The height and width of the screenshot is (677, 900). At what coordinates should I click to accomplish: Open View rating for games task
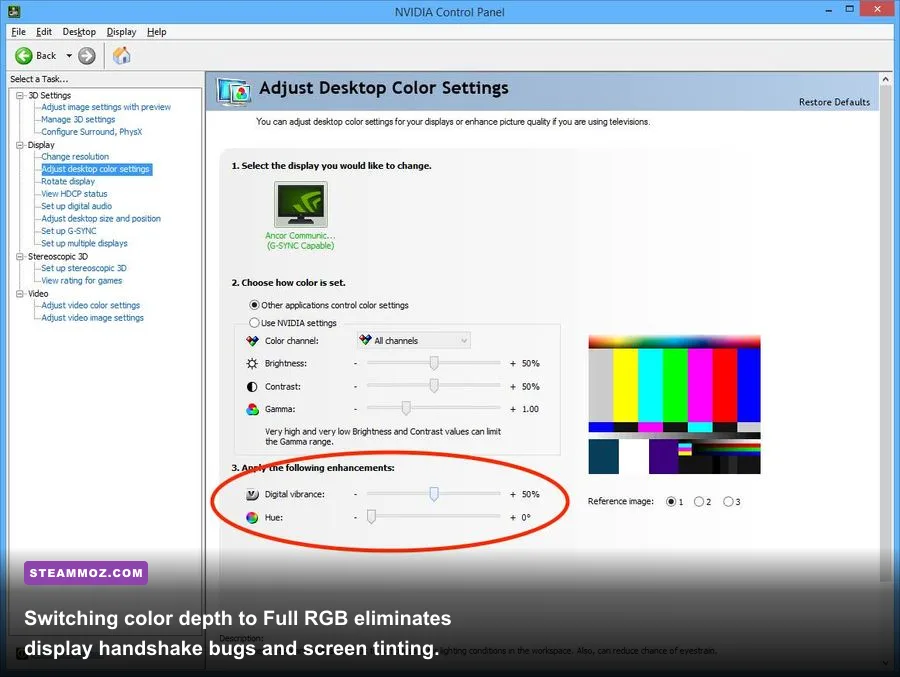[x=82, y=281]
